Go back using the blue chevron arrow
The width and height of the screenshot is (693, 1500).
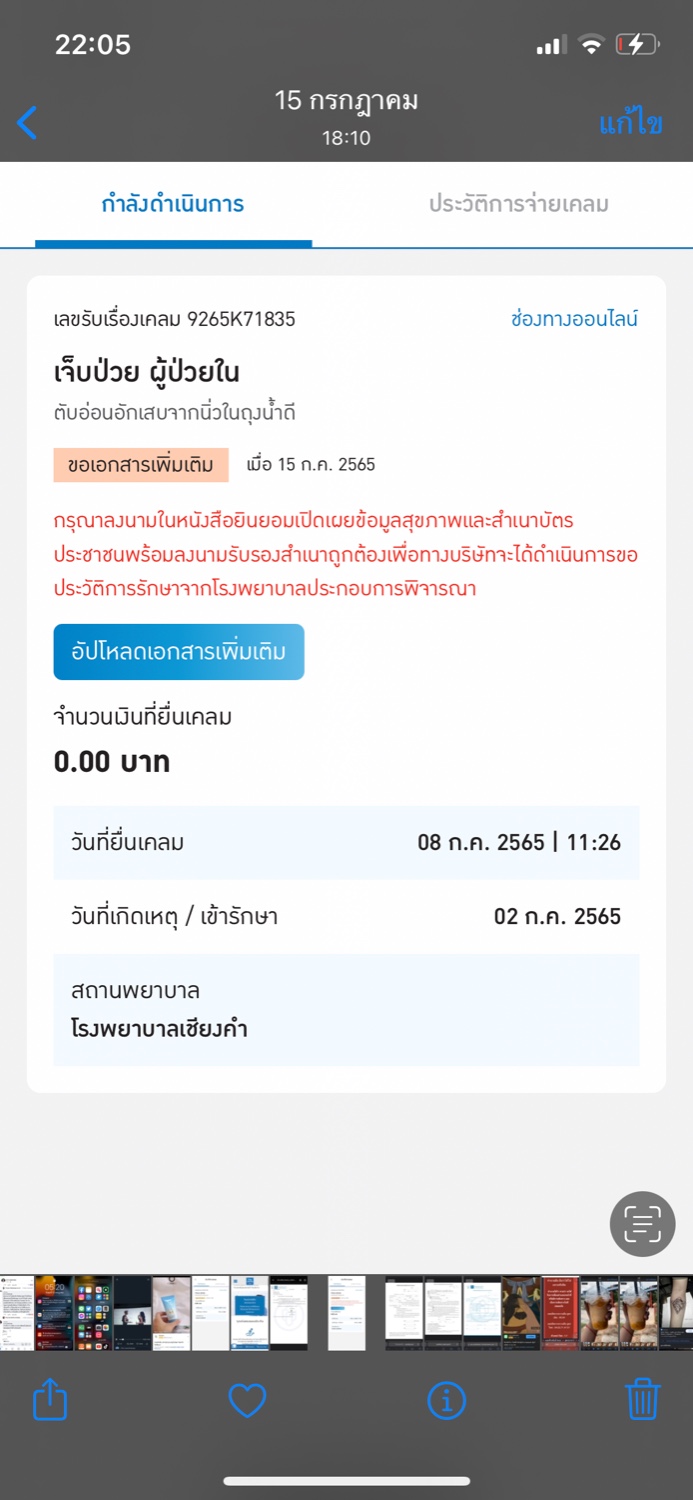tap(27, 123)
